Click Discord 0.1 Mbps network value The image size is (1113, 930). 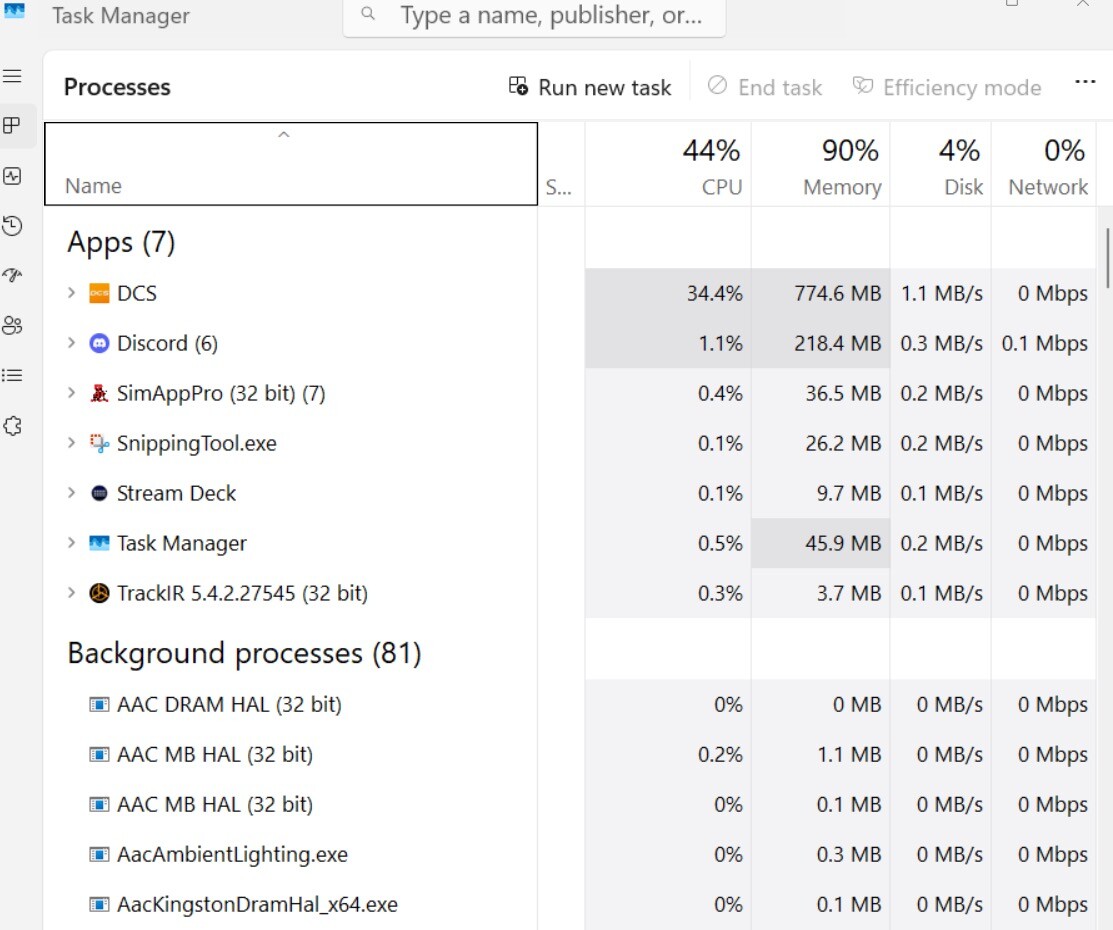tap(1044, 344)
